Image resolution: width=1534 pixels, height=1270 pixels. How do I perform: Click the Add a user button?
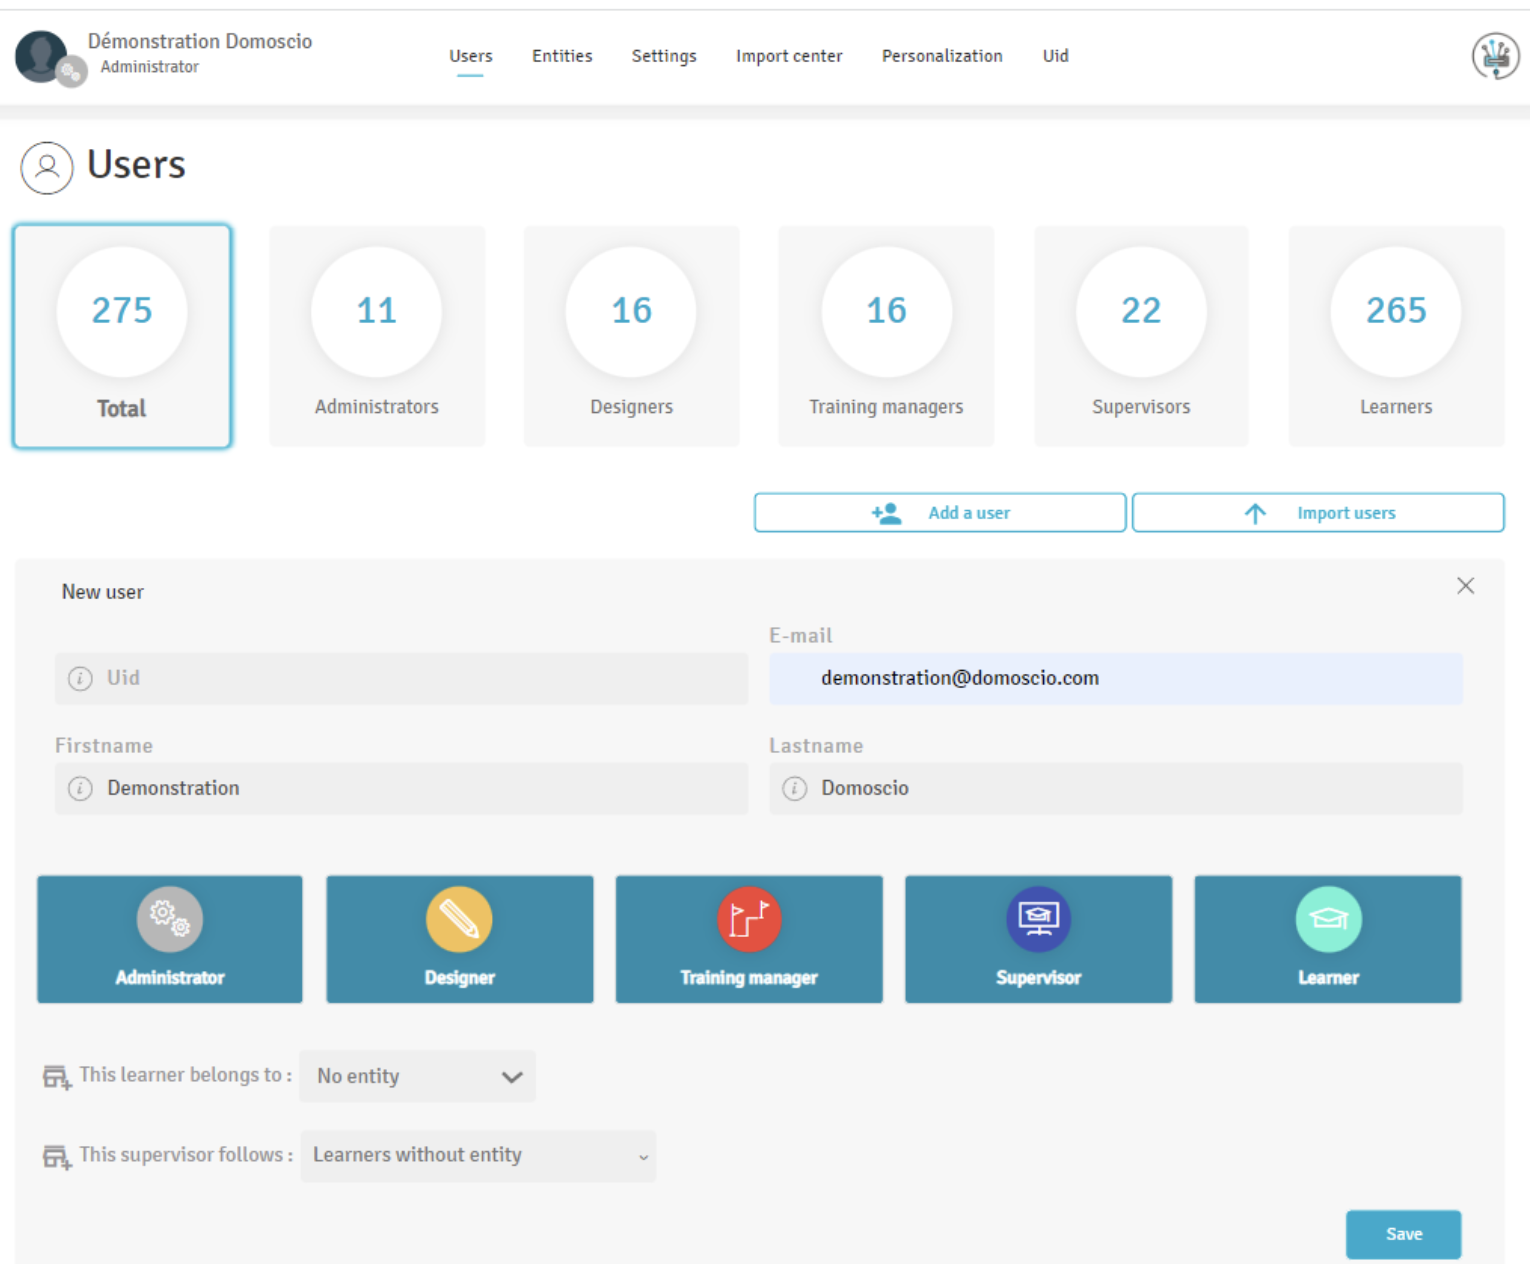click(942, 514)
